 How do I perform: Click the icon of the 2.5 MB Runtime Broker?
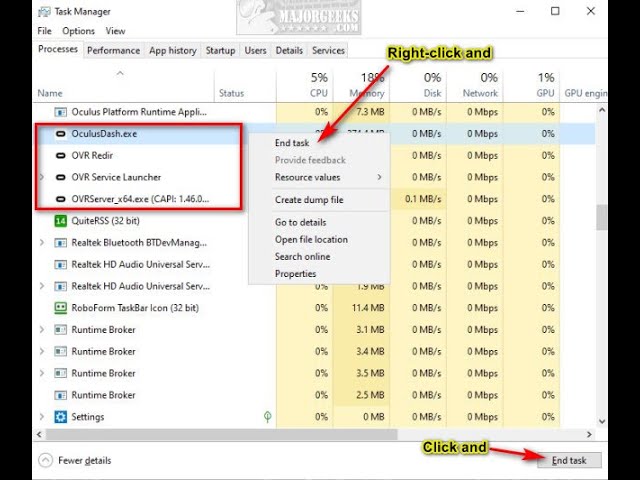click(60, 395)
